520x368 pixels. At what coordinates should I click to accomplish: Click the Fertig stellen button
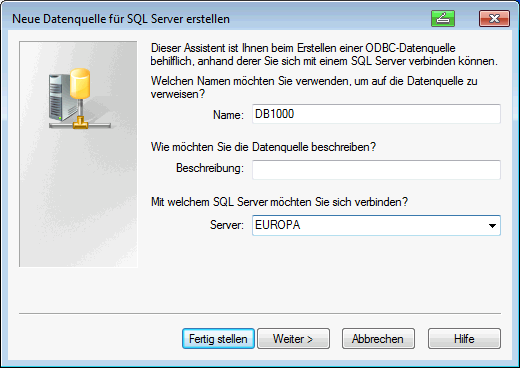[x=218, y=339]
